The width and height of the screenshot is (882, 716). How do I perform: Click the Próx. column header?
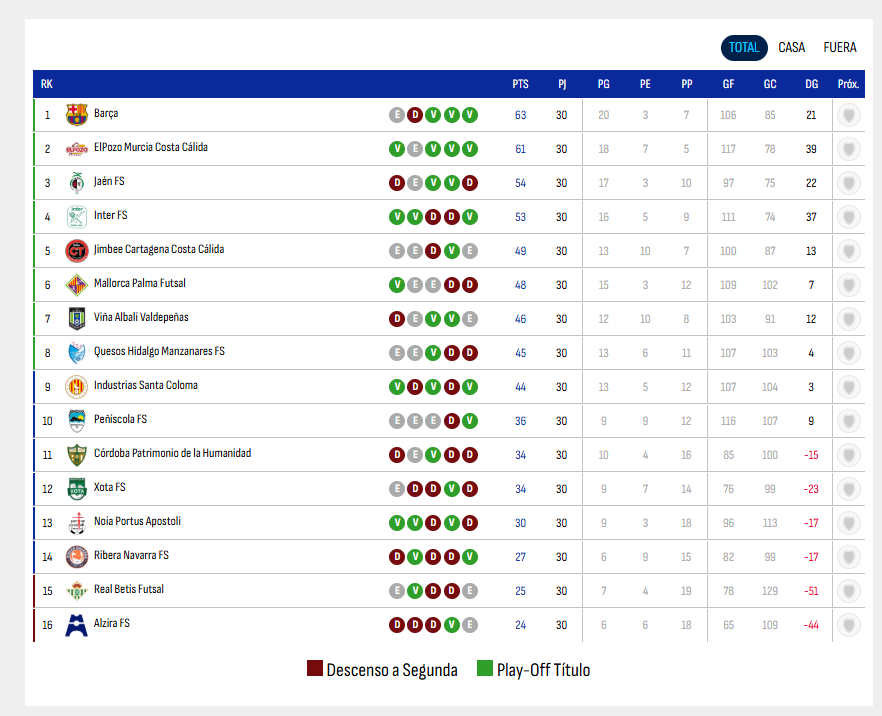(848, 84)
